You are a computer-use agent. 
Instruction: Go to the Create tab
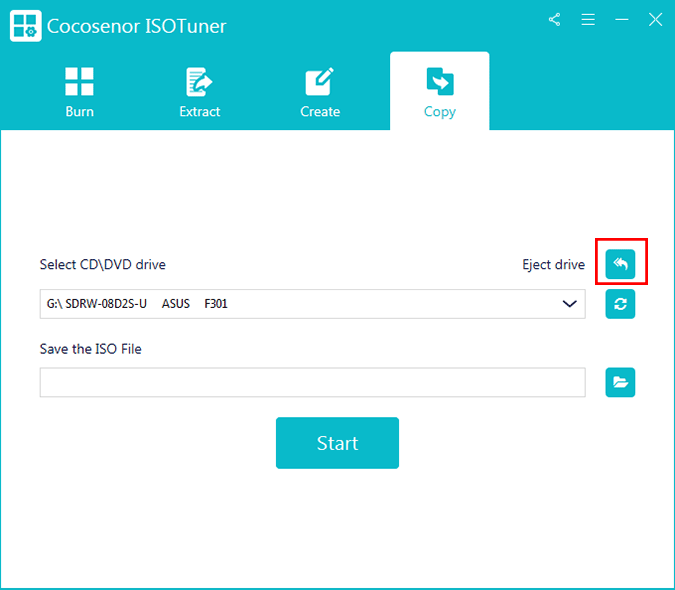[x=320, y=92]
